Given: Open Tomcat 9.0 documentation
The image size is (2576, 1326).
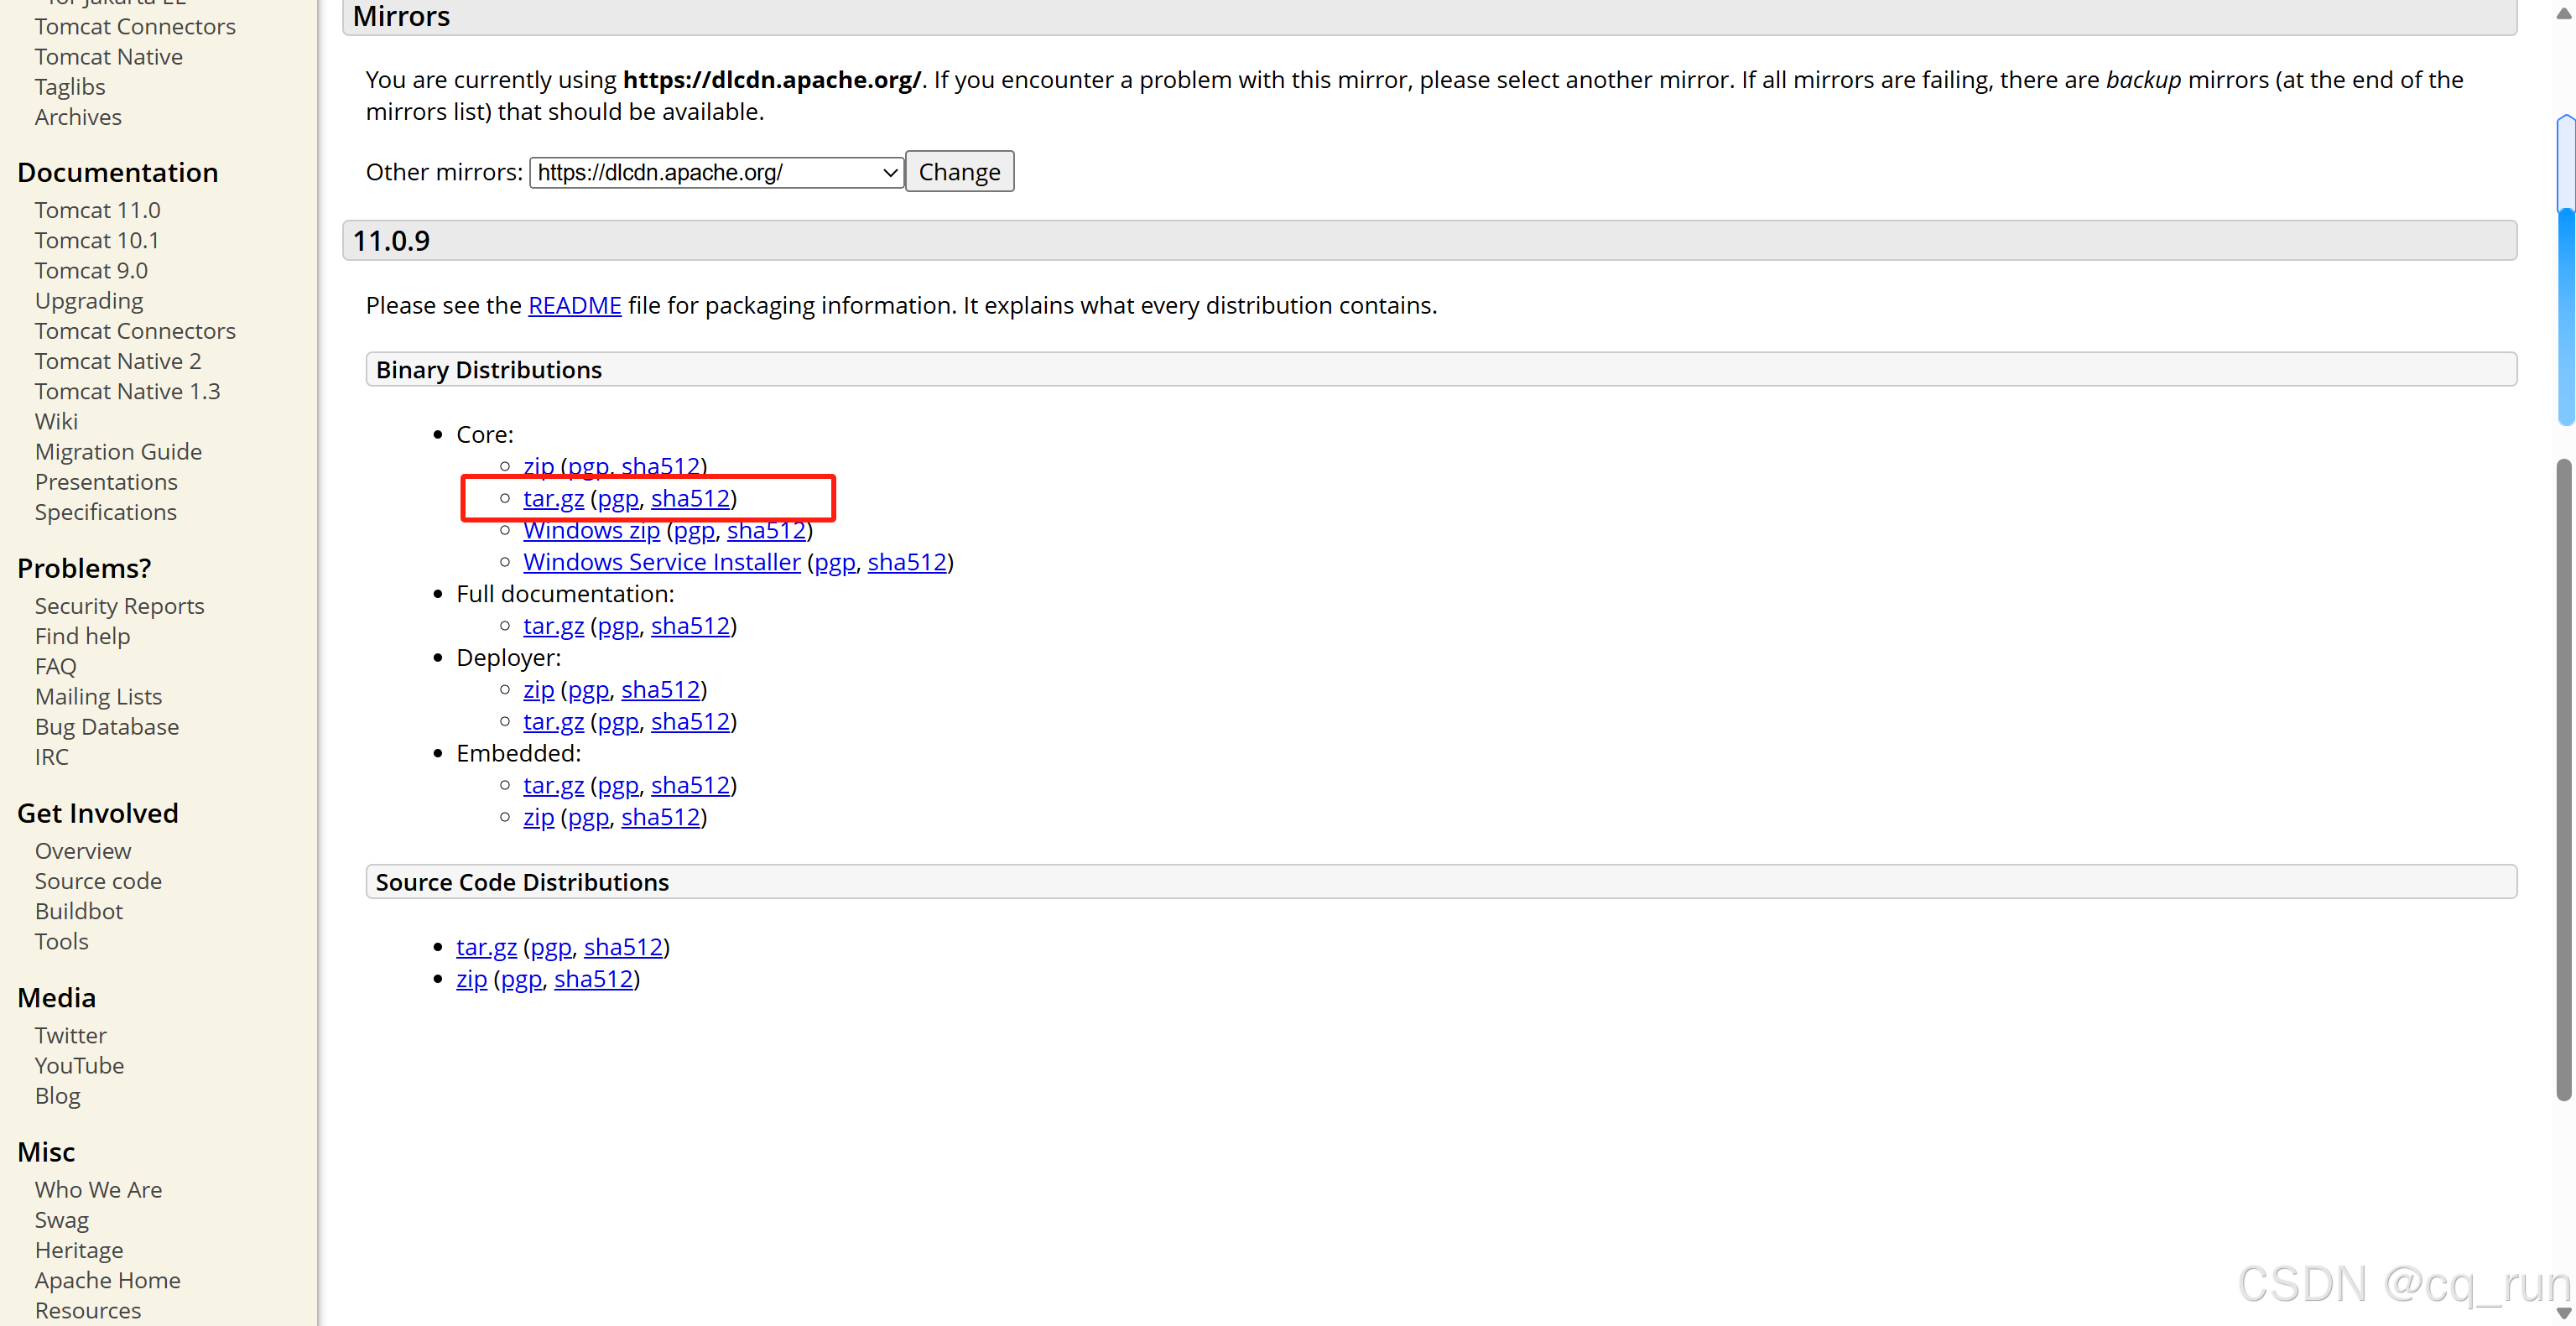Looking at the screenshot, I should 91,270.
